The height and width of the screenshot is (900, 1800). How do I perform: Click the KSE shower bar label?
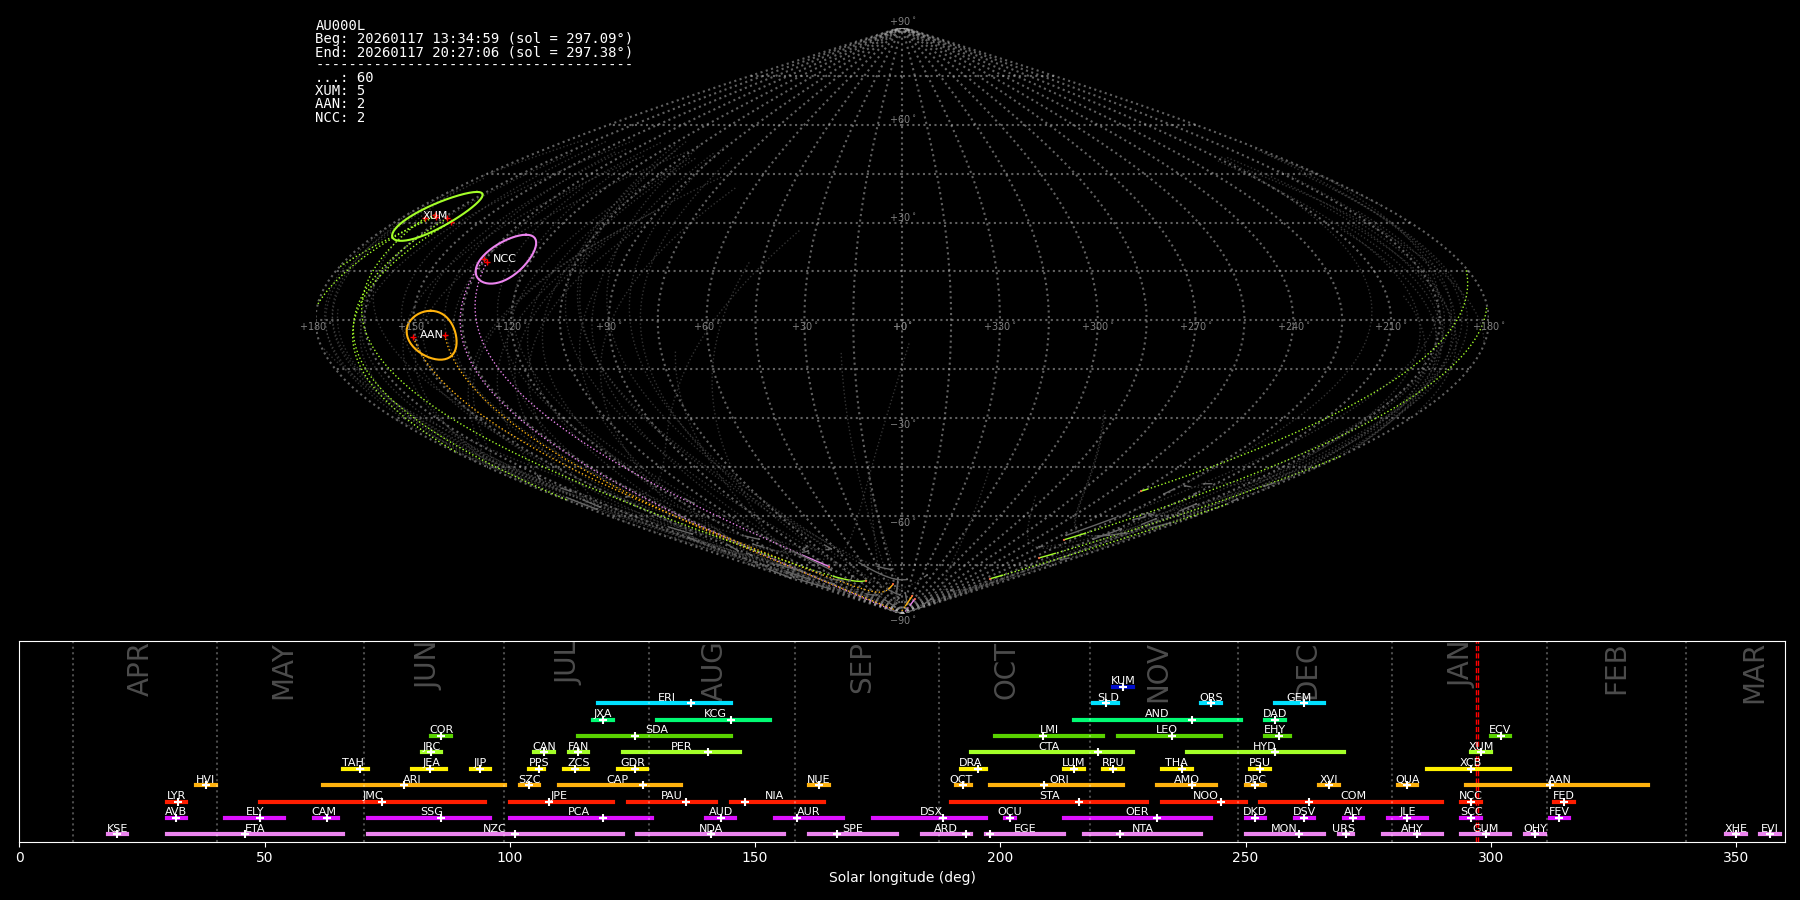pos(117,829)
